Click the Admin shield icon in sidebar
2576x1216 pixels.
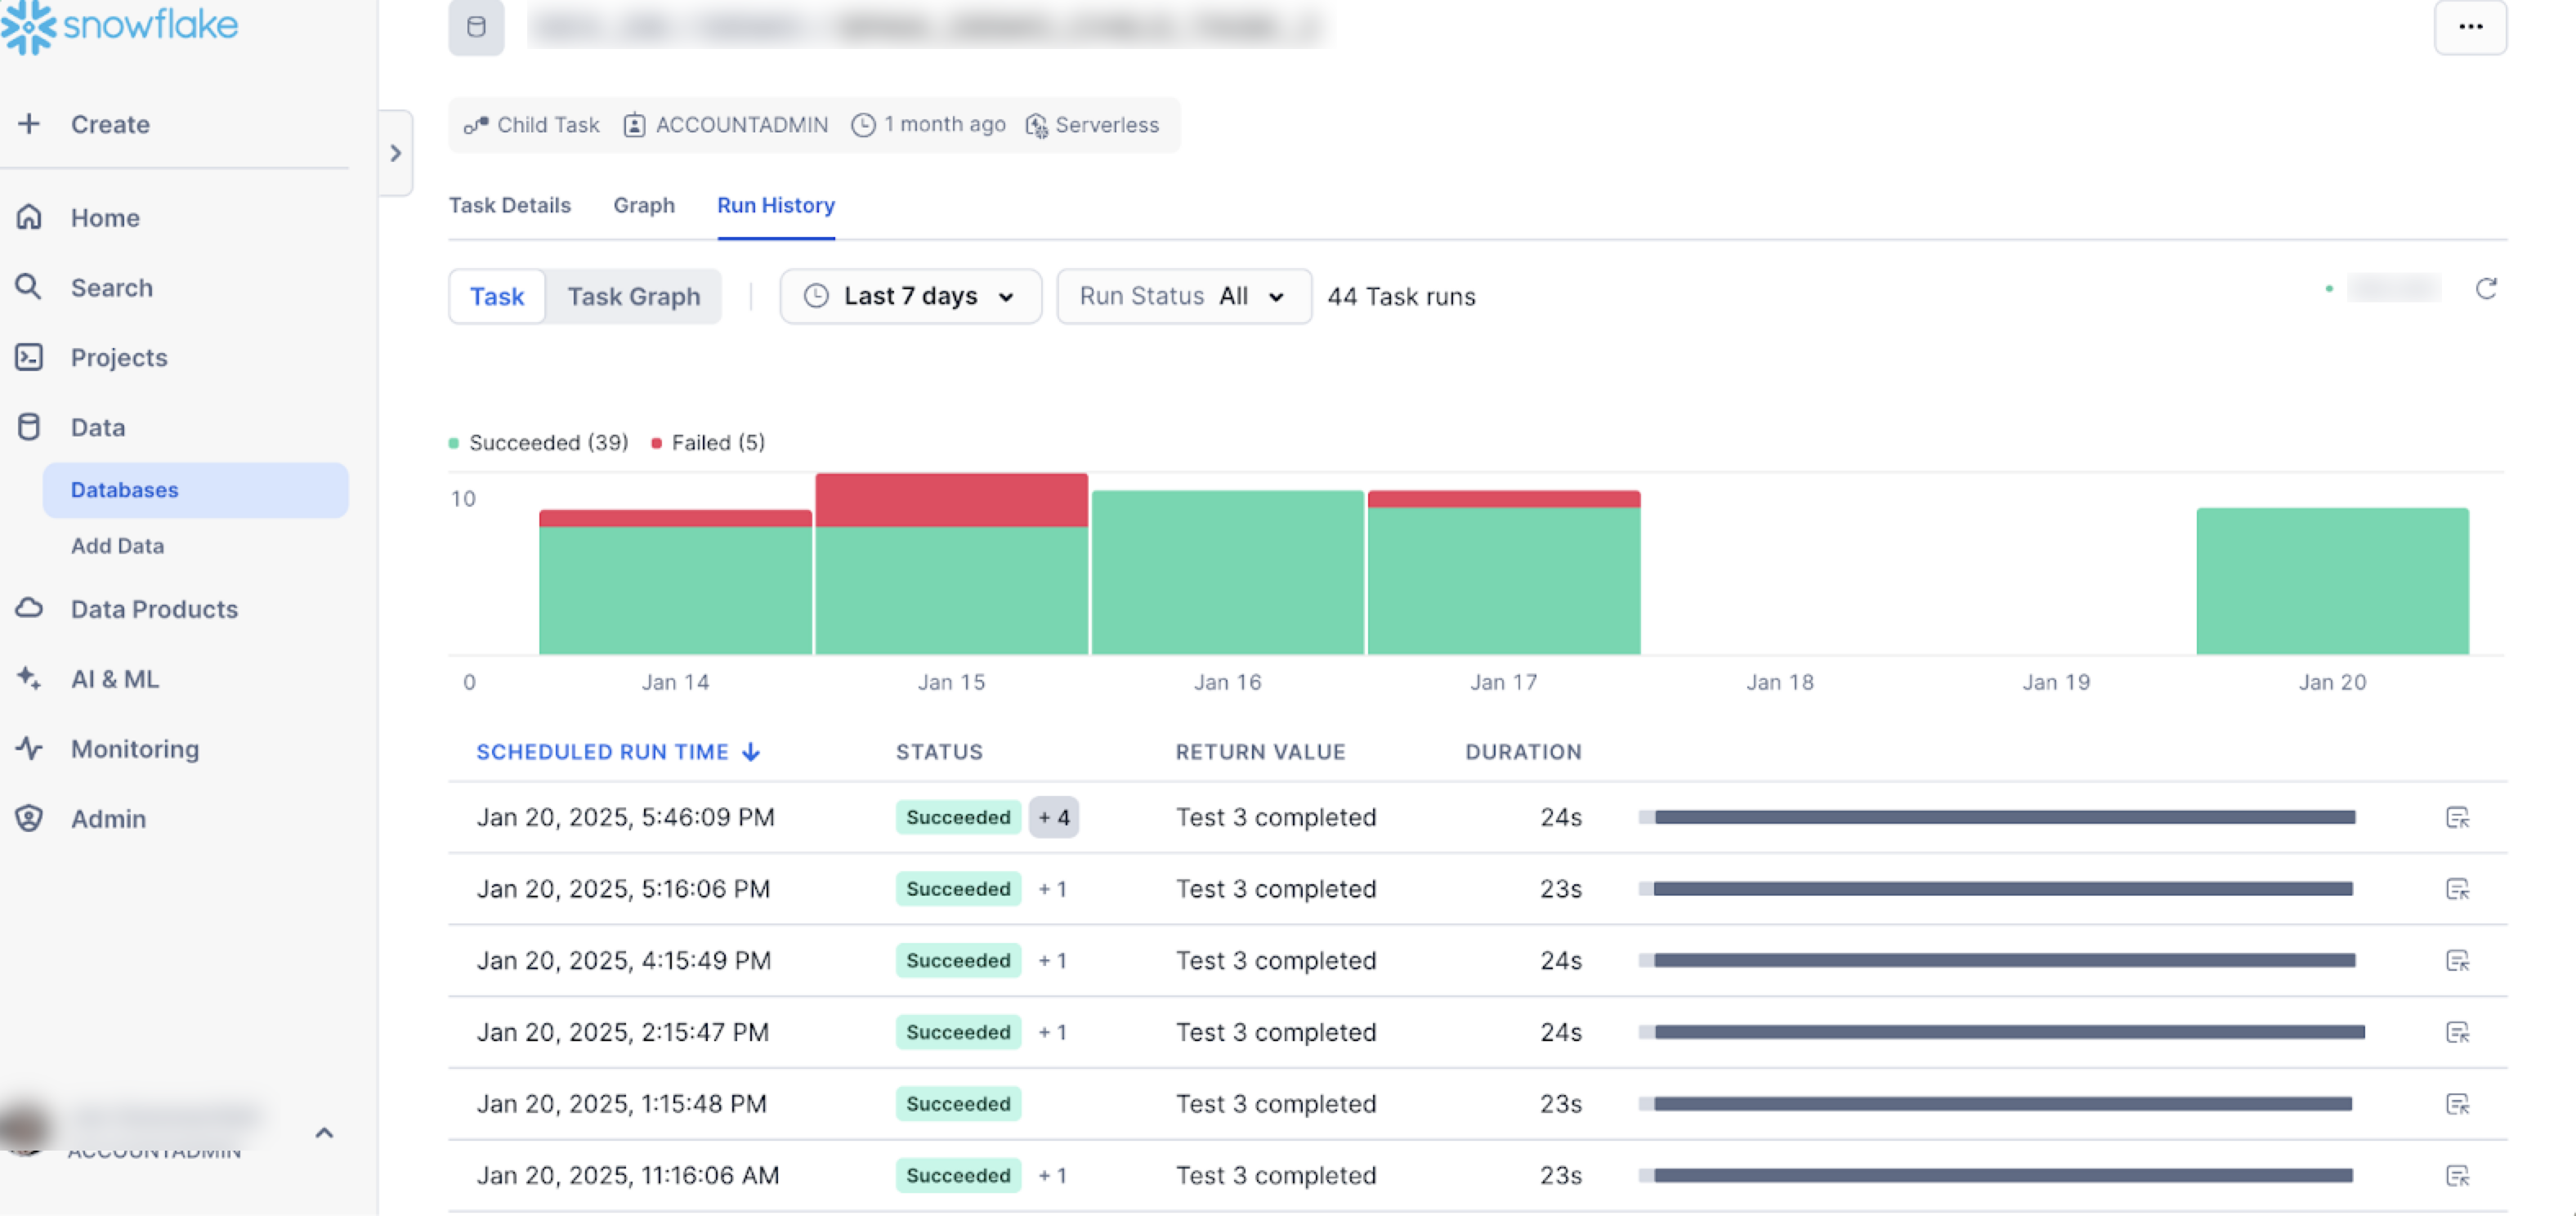click(x=29, y=818)
